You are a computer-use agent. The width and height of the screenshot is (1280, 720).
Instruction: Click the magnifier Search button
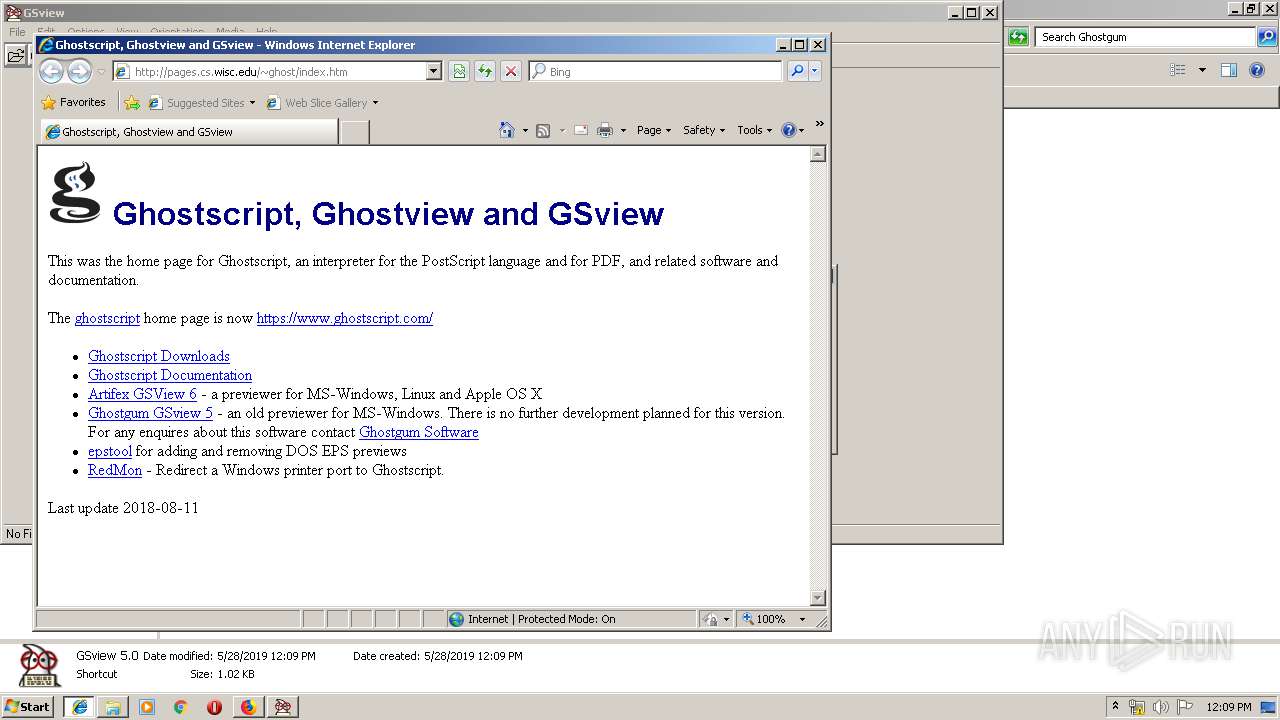(x=797, y=71)
